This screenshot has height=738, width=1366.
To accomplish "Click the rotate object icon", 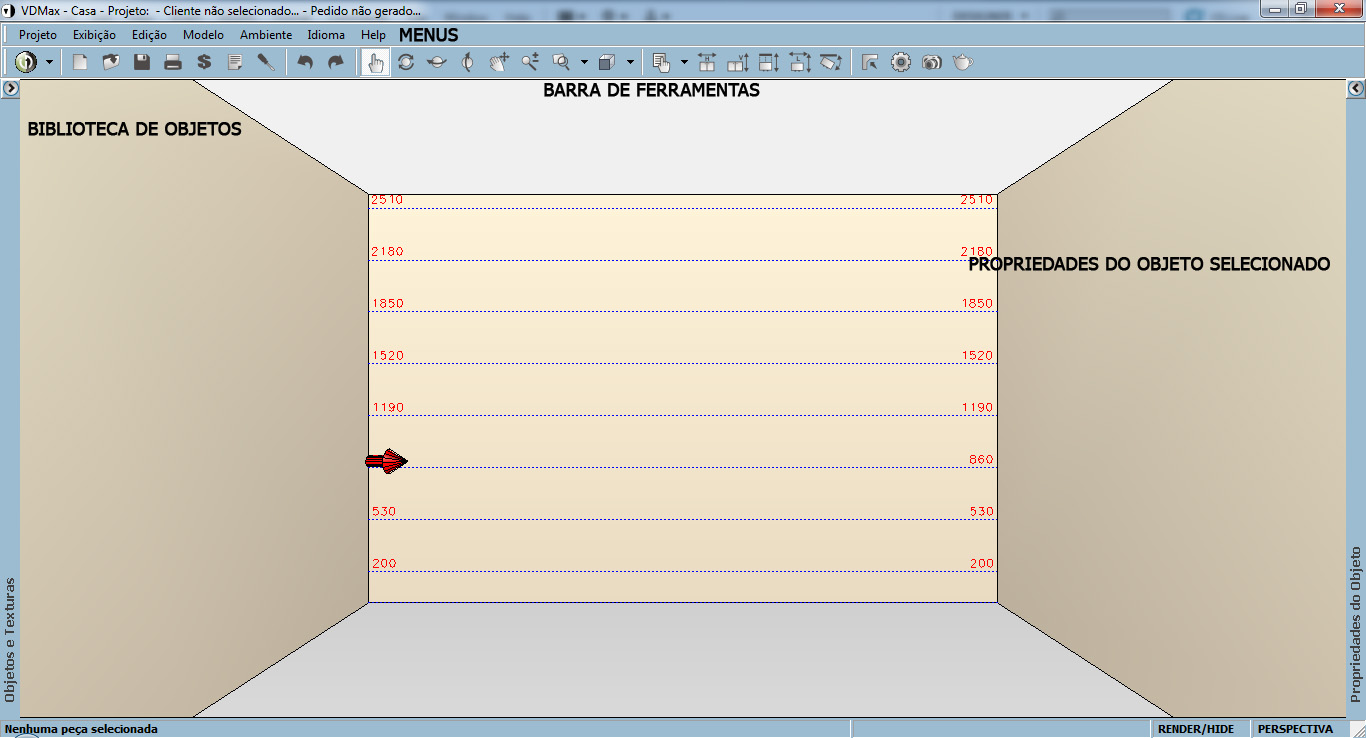I will [831, 62].
